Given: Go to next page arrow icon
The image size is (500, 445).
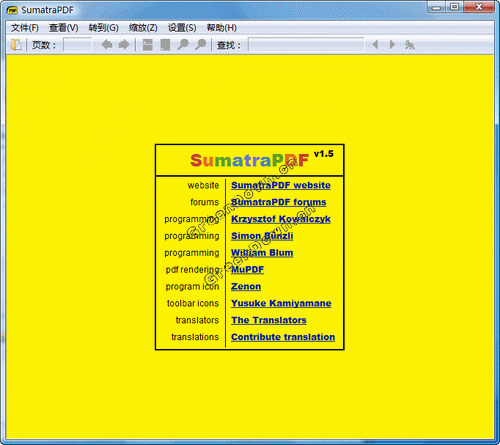Looking at the screenshot, I should click(x=124, y=45).
